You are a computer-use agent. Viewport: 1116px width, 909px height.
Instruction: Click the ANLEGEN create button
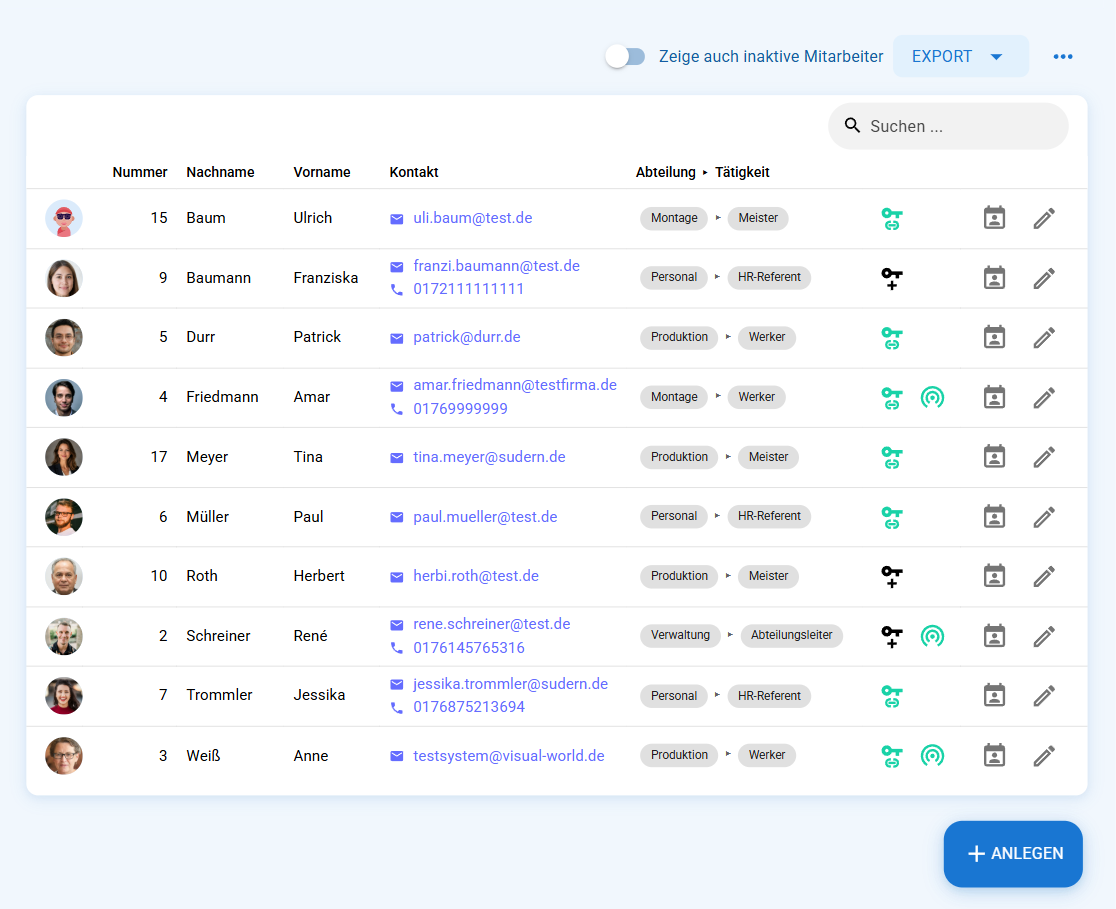pos(1013,853)
